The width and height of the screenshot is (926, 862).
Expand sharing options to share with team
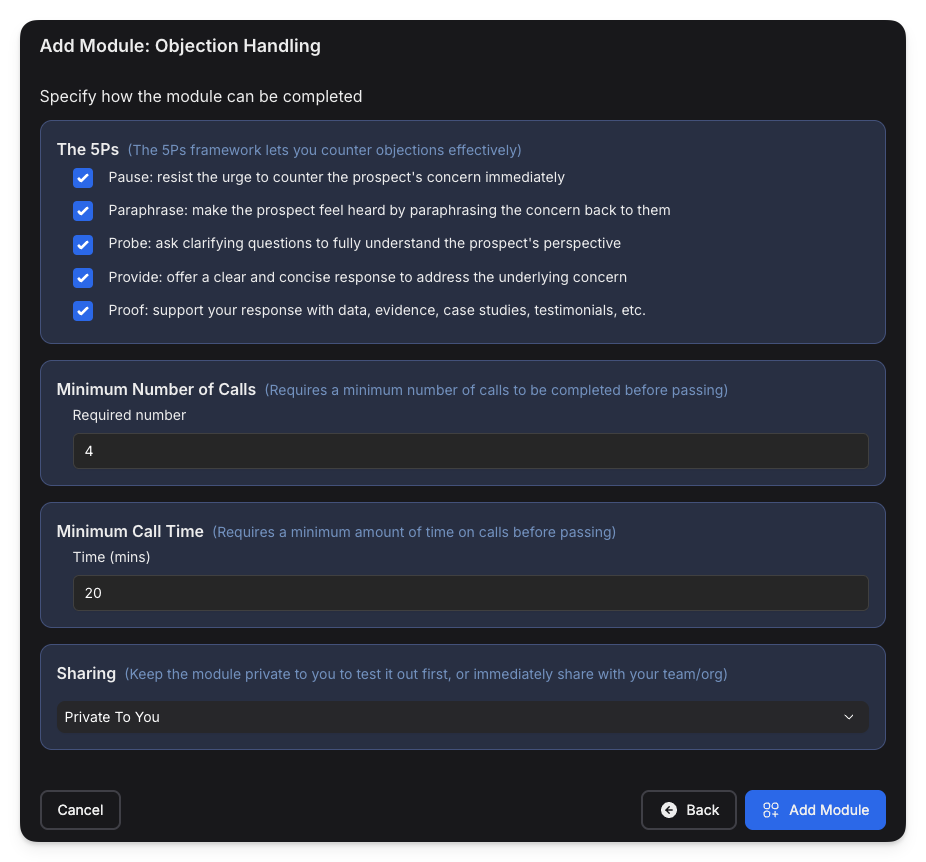[463, 717]
